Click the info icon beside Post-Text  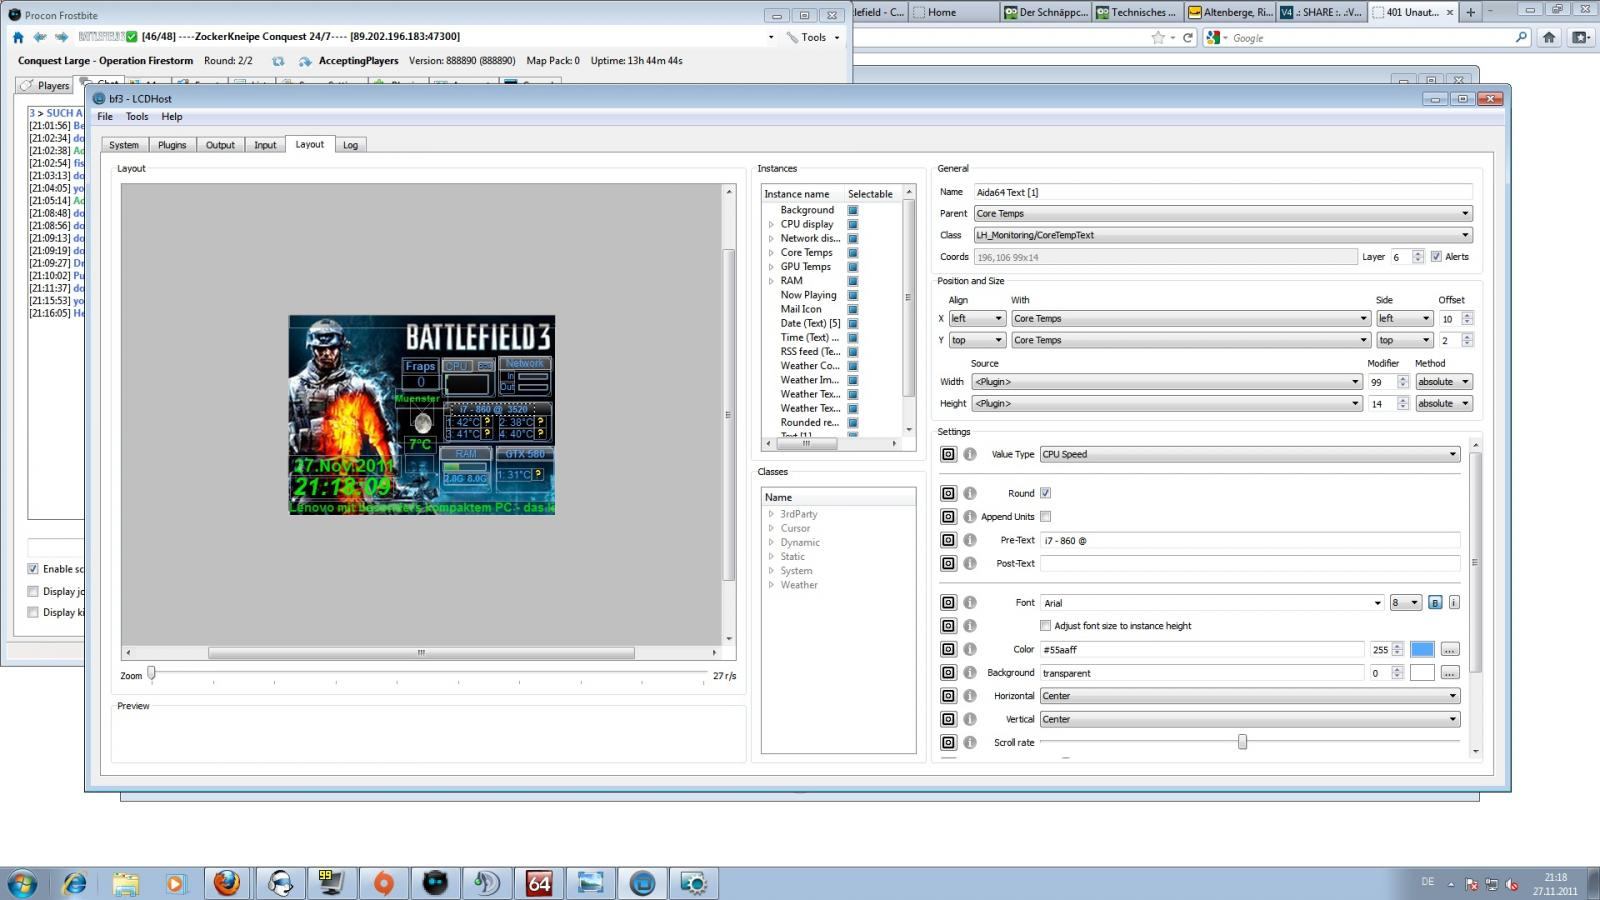point(970,563)
